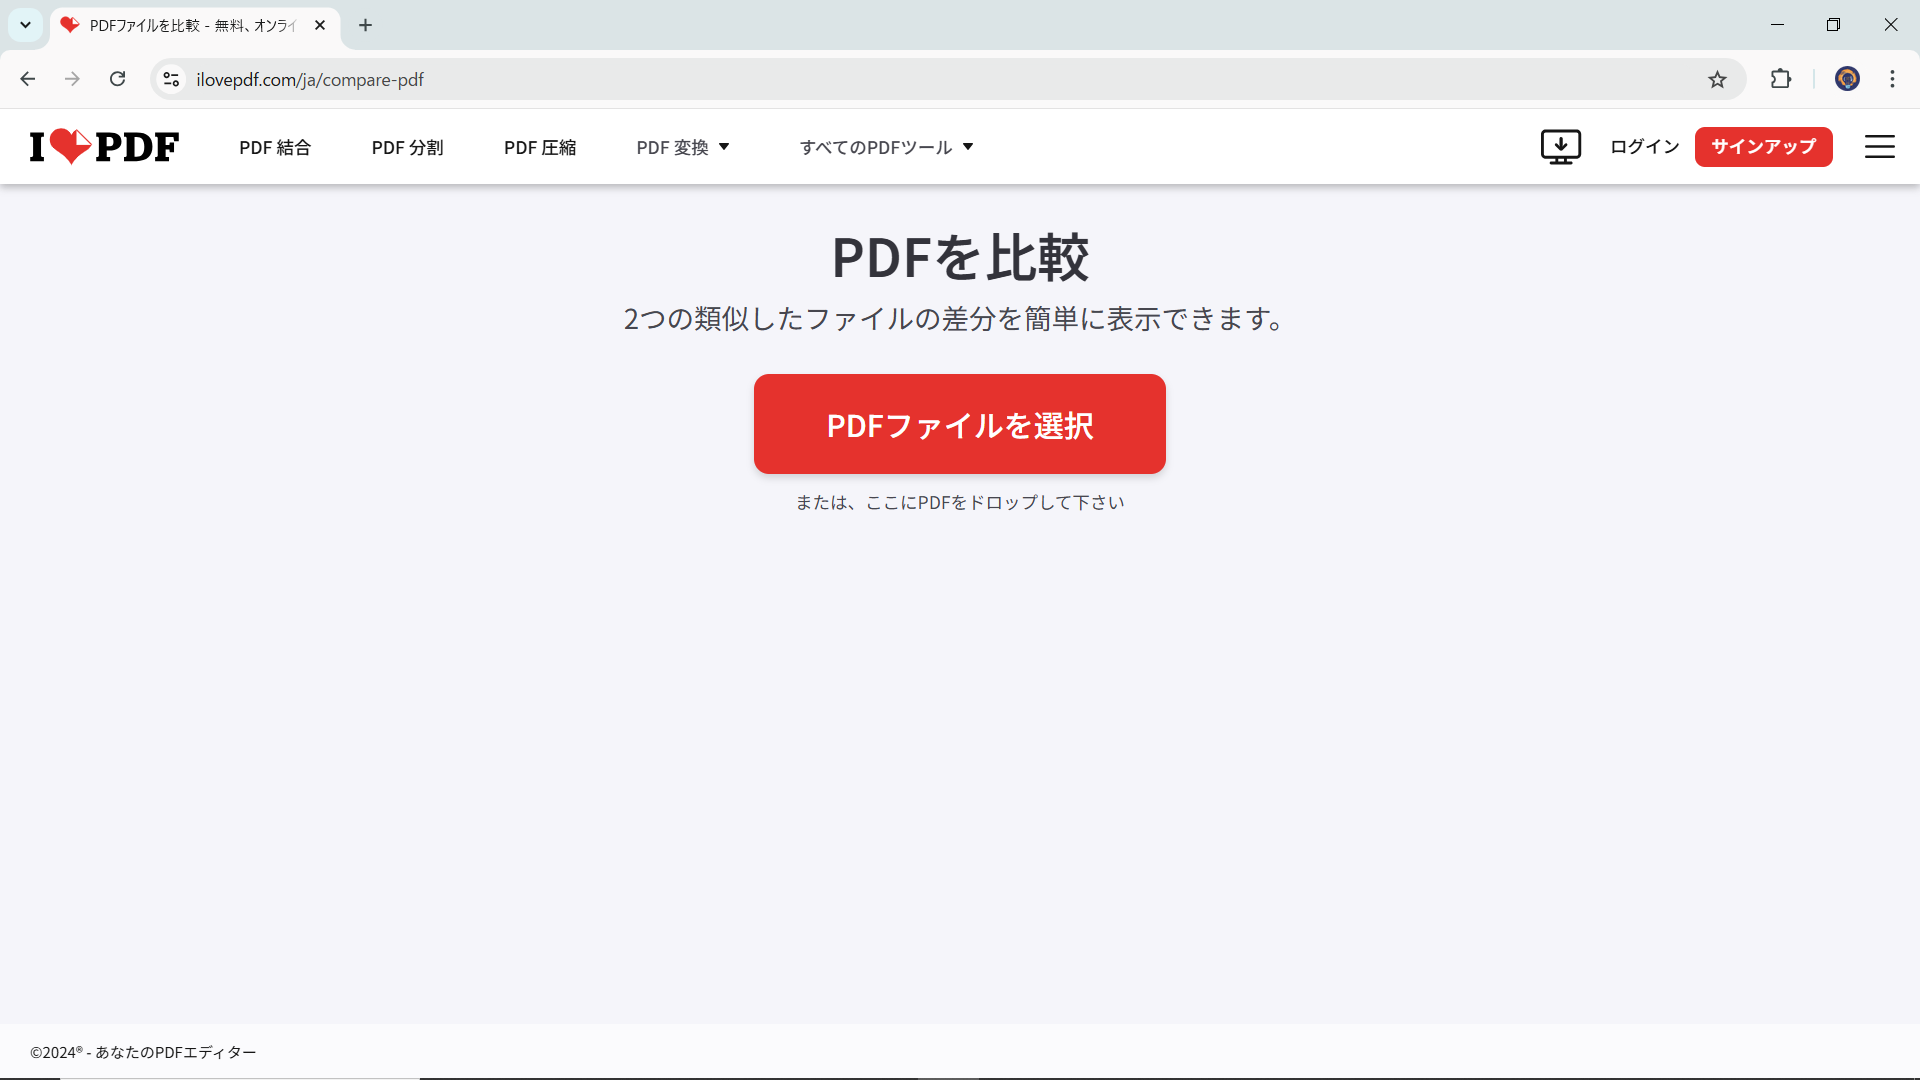Screen dimensions: 1920x1080
Task: Bookmark this page with the star icon
Action: tap(1717, 79)
